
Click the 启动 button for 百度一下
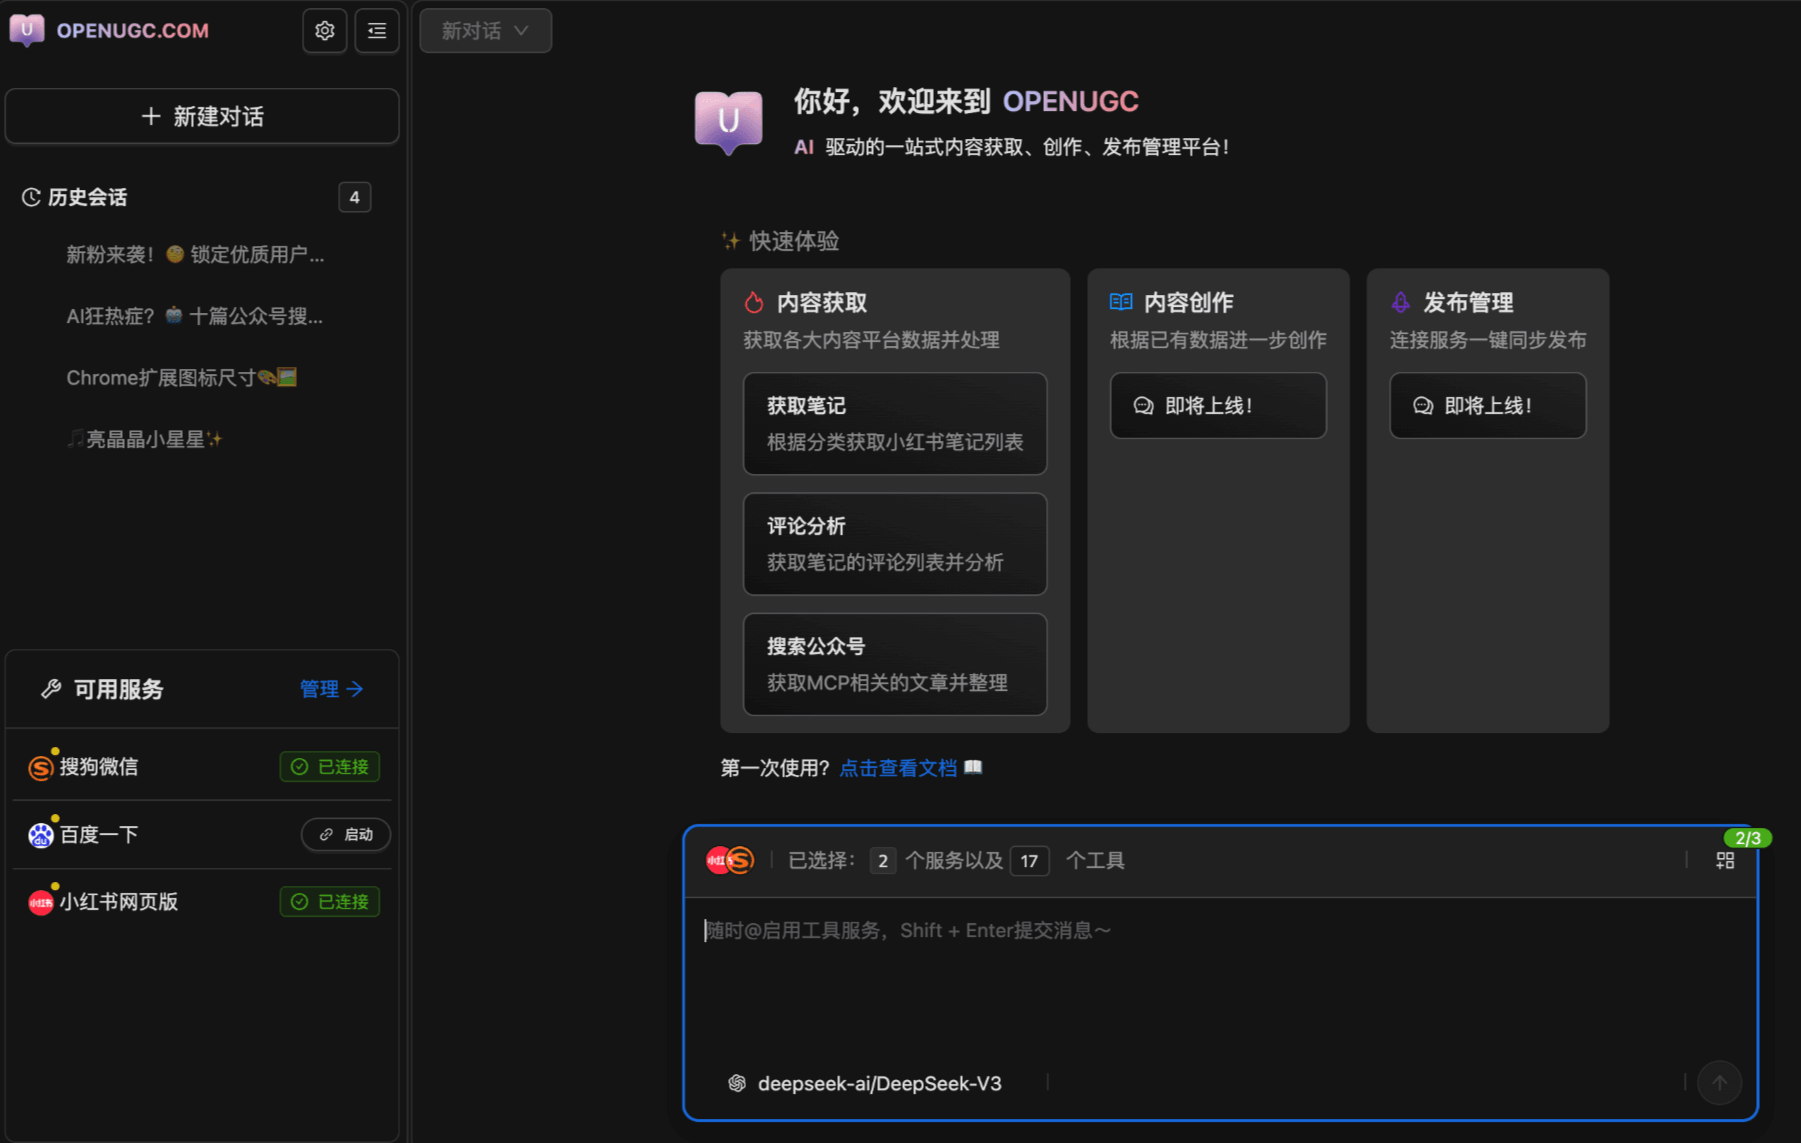click(346, 835)
